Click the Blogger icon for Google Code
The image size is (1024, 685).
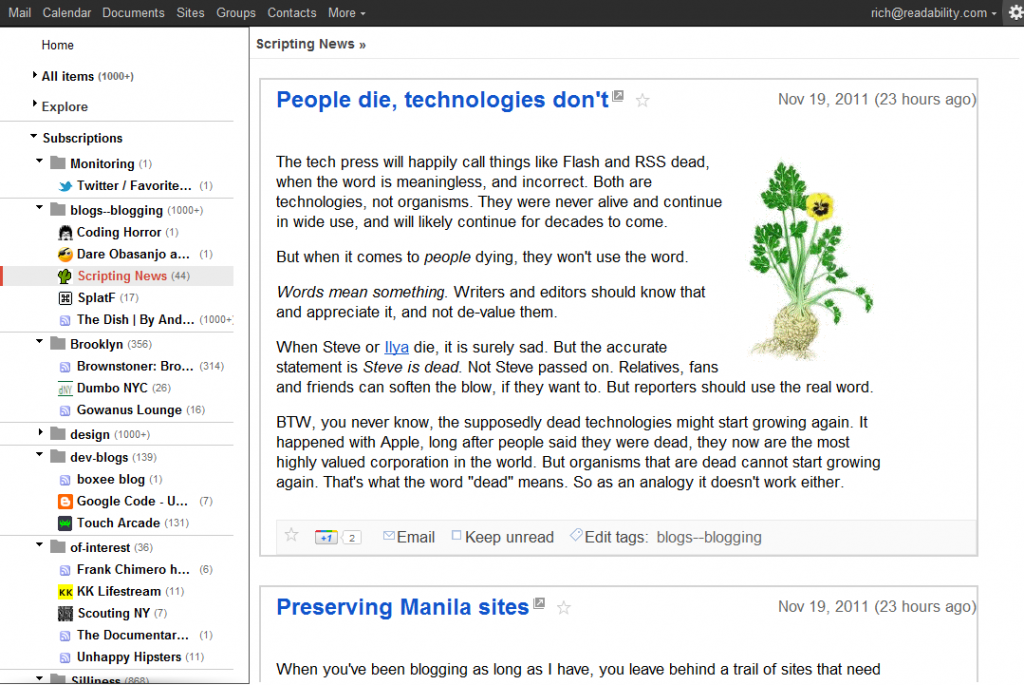pos(65,502)
